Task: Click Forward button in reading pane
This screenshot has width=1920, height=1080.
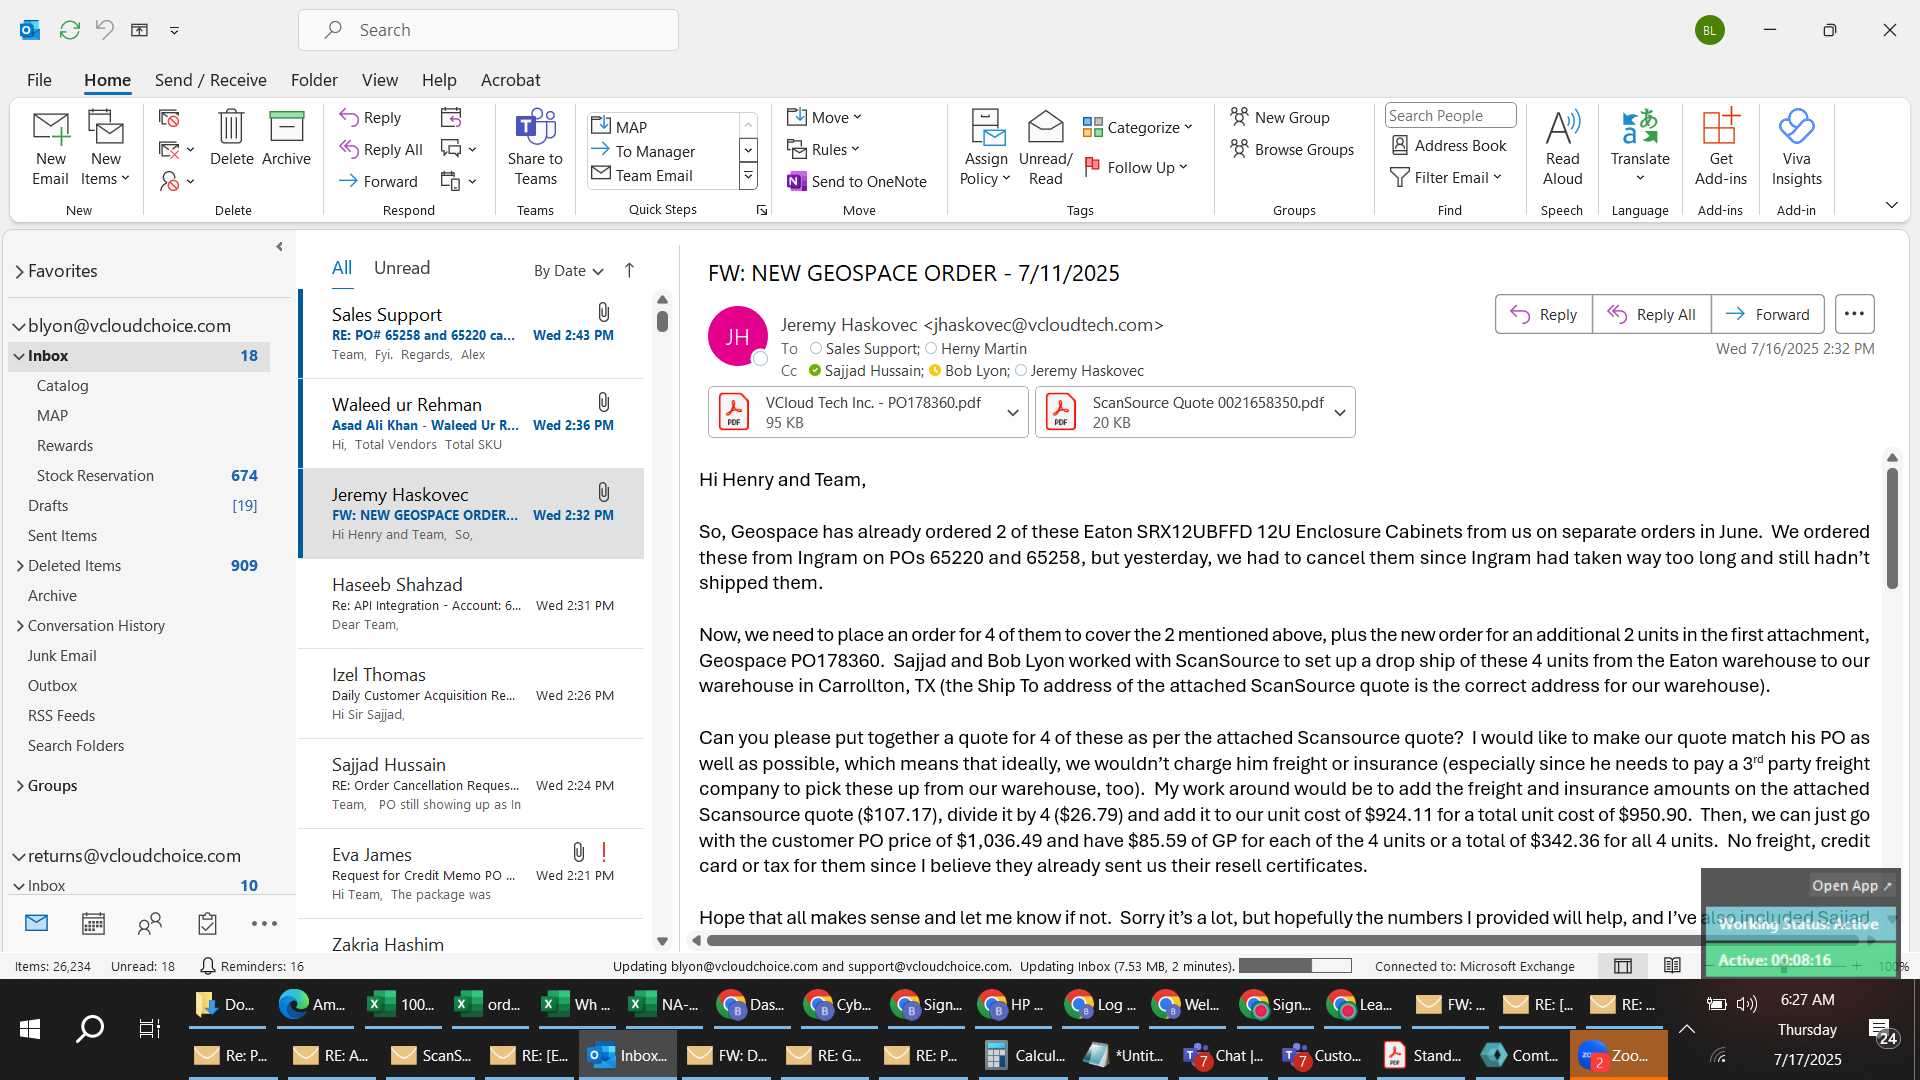Action: 1767,314
